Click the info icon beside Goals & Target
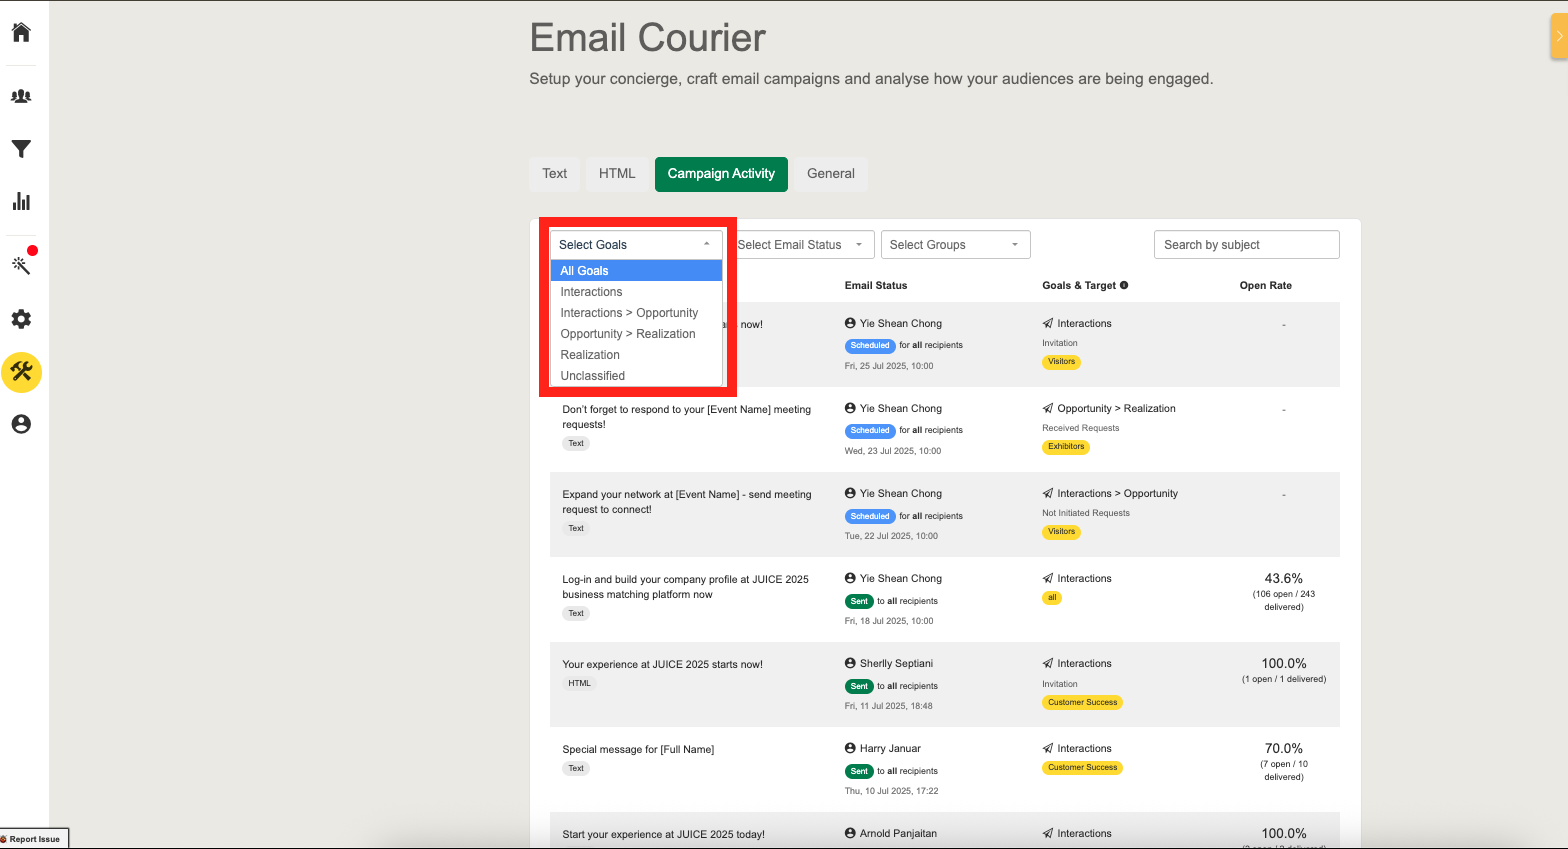 (x=1124, y=285)
